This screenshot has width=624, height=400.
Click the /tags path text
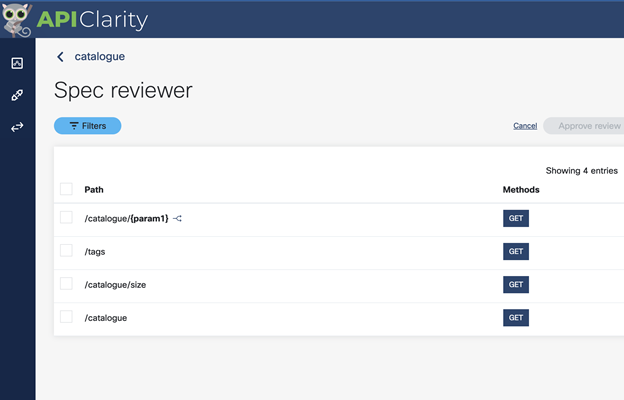click(95, 252)
